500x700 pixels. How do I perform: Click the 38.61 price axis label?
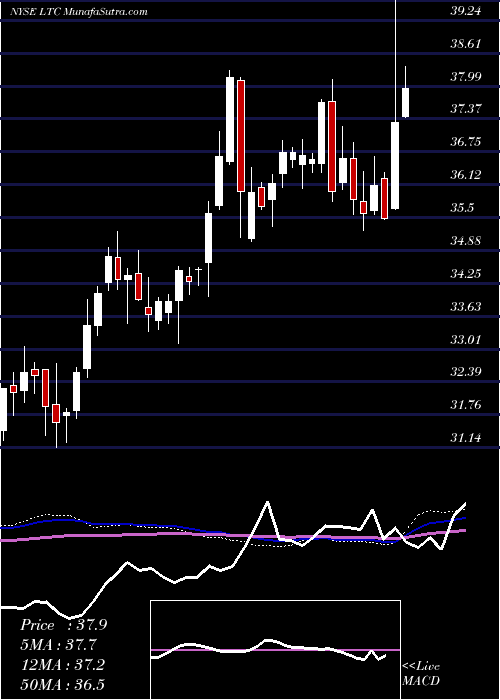click(466, 44)
